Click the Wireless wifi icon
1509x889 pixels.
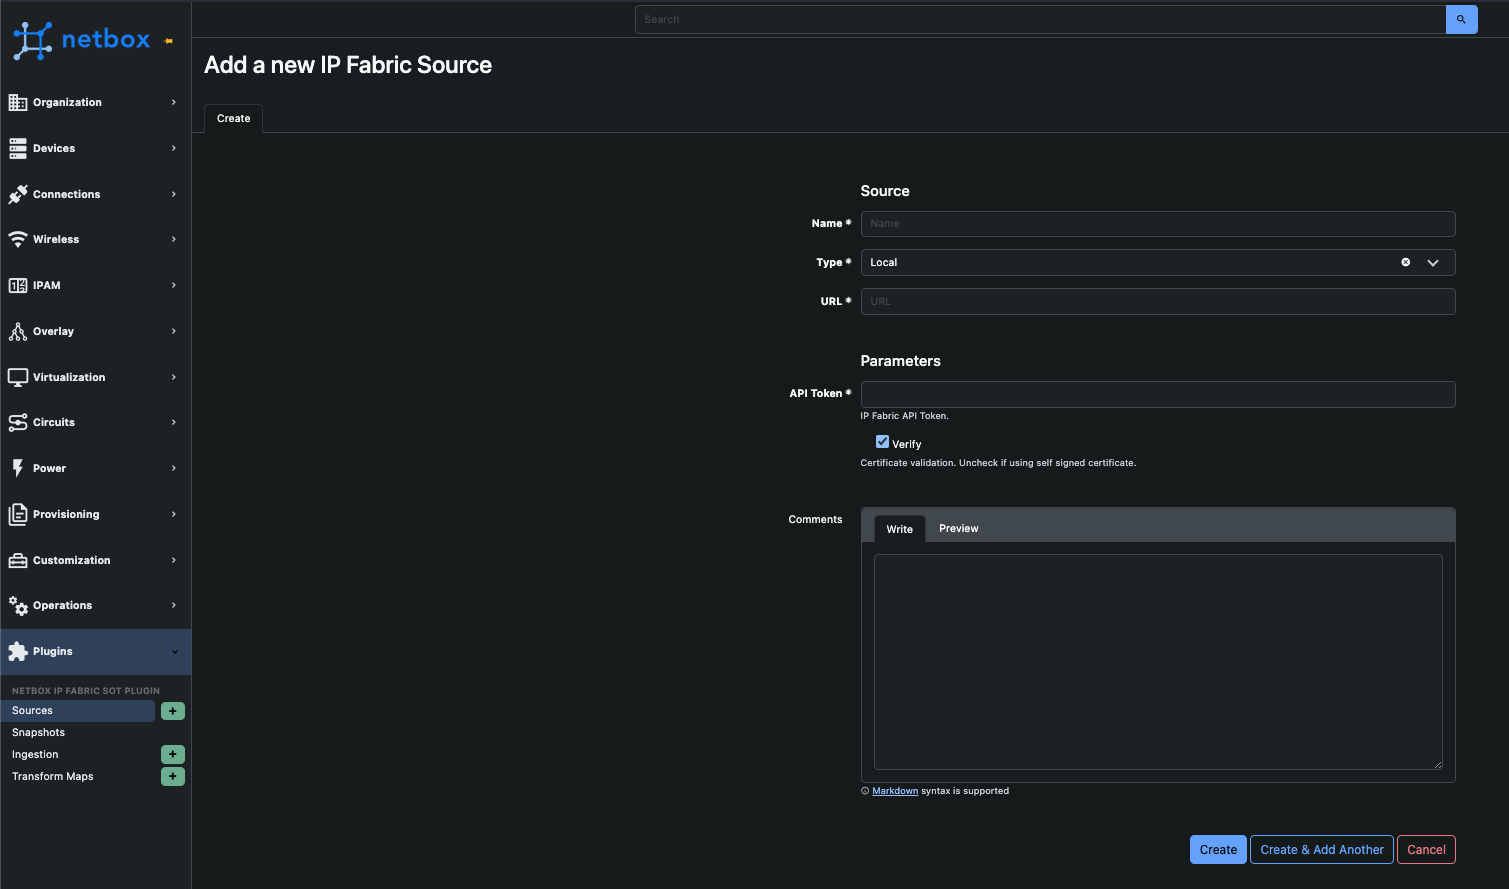point(18,239)
